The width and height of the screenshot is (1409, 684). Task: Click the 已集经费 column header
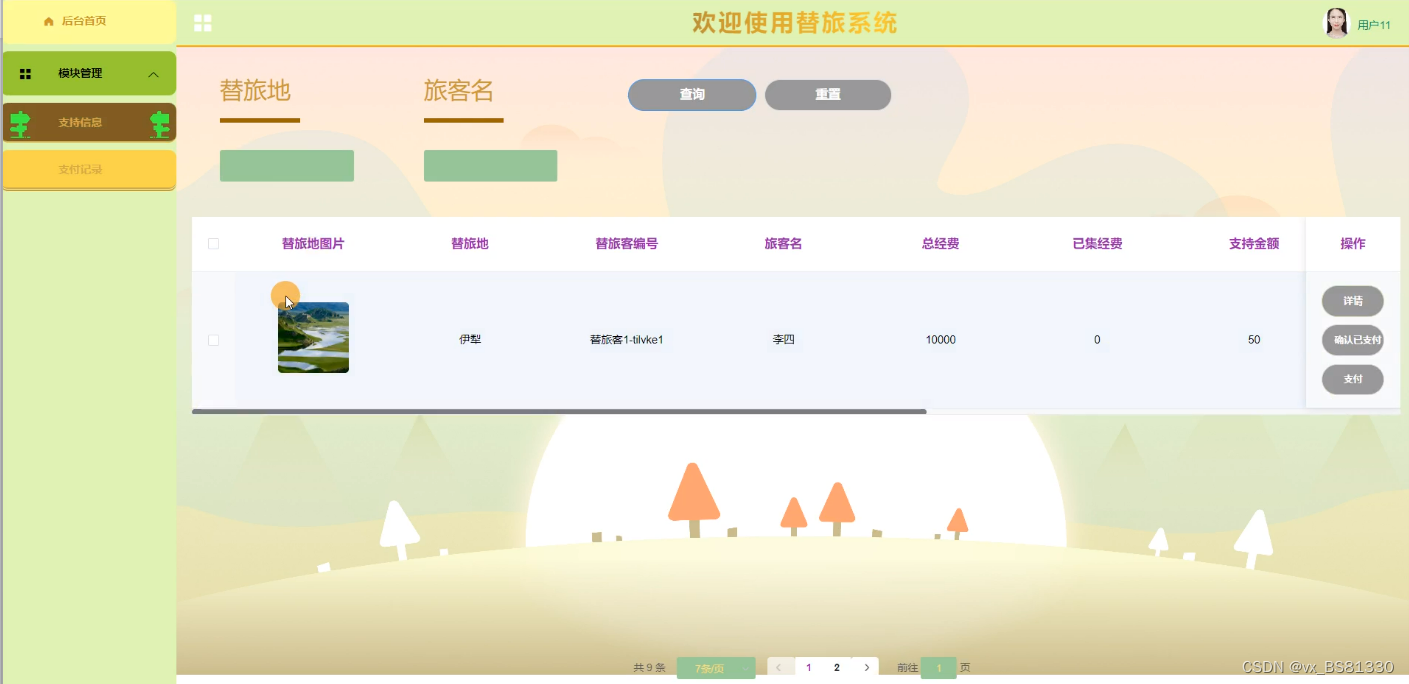click(x=1097, y=244)
